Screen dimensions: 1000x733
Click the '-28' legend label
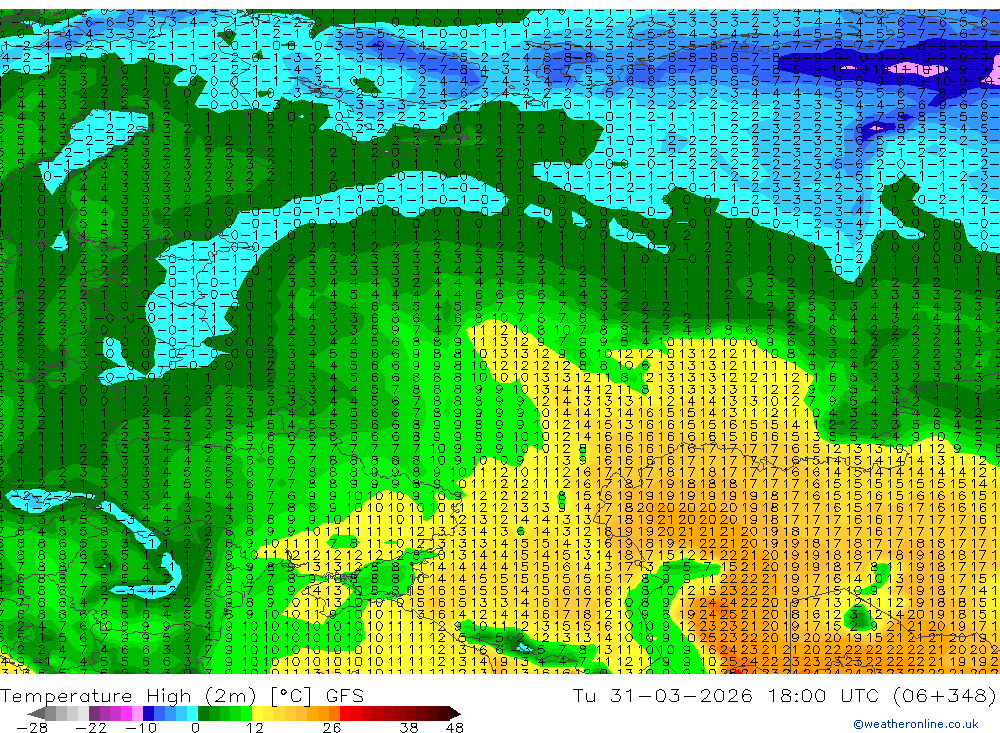32,727
